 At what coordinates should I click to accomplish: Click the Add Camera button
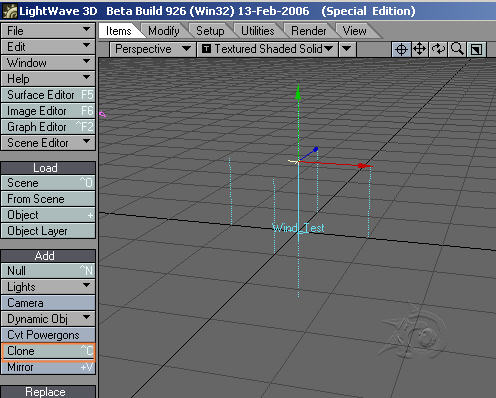(x=48, y=303)
